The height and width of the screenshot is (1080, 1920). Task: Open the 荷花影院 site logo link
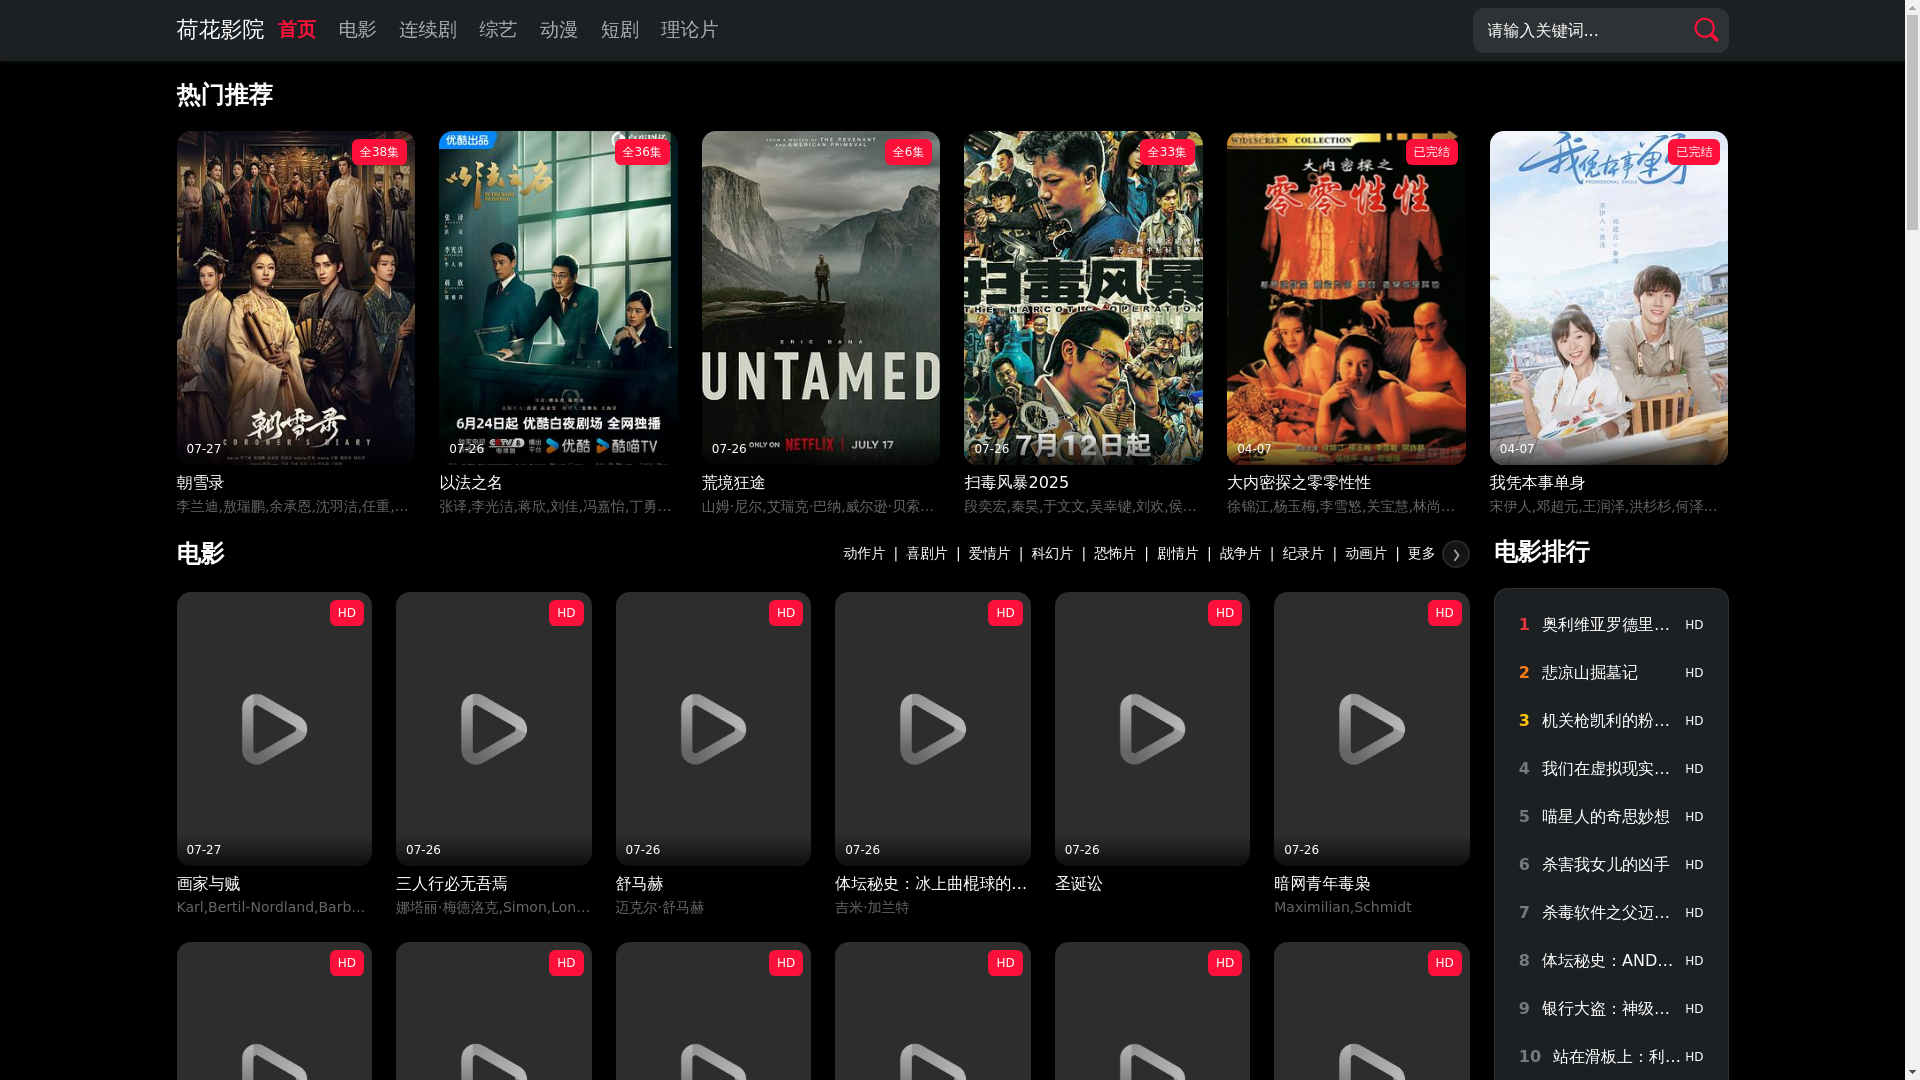220,30
